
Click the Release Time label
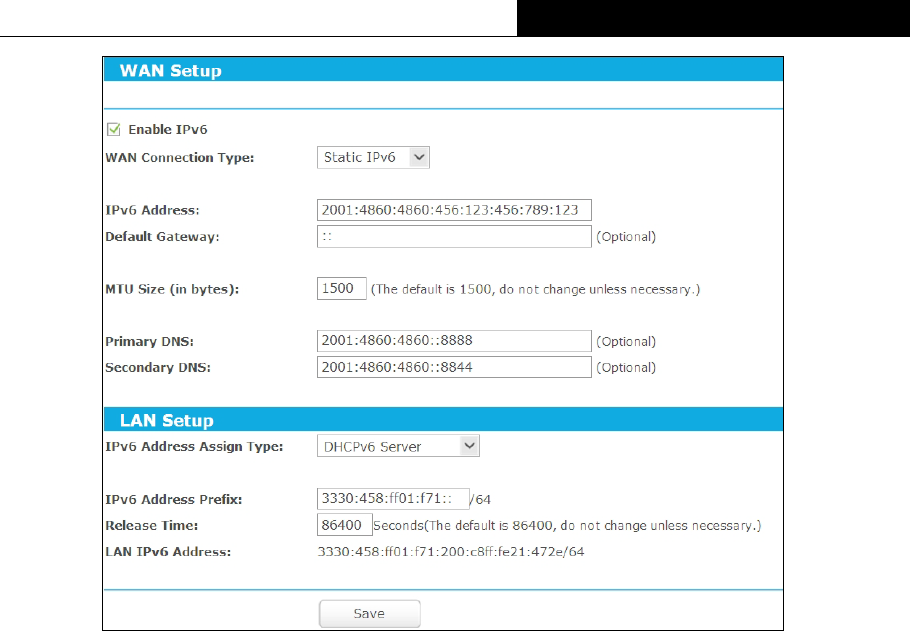pyautogui.click(x=151, y=525)
